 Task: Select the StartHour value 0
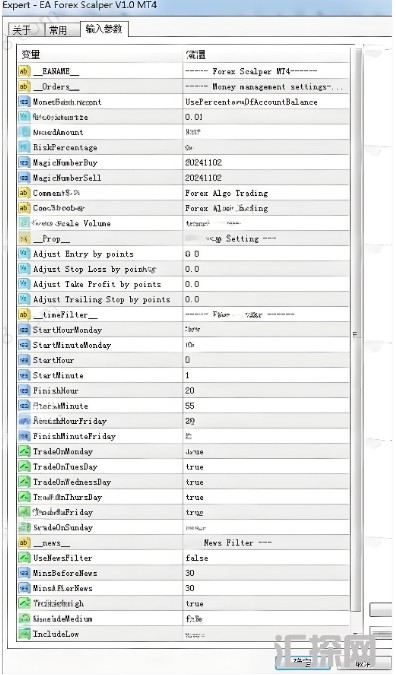tap(266, 360)
